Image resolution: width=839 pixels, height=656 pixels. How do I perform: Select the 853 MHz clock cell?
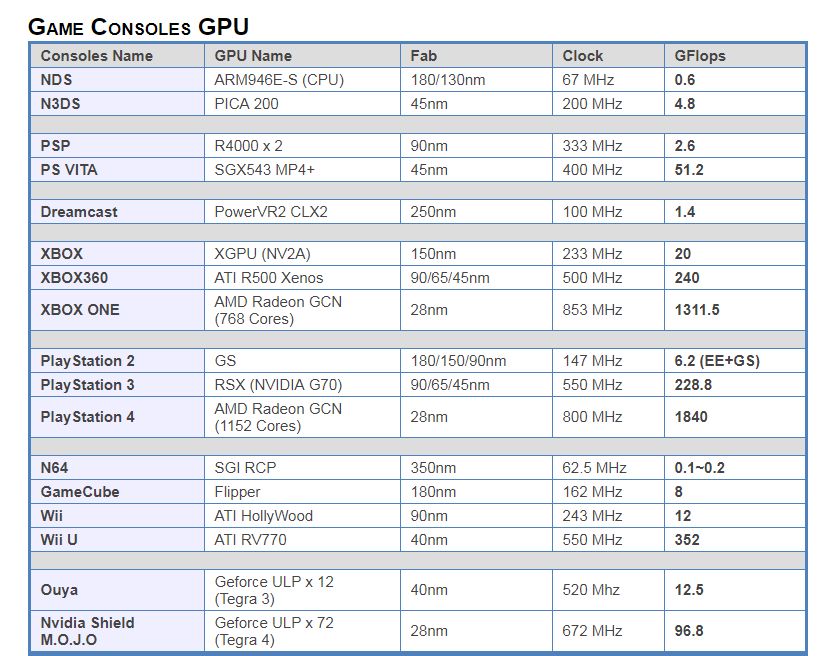(x=593, y=310)
